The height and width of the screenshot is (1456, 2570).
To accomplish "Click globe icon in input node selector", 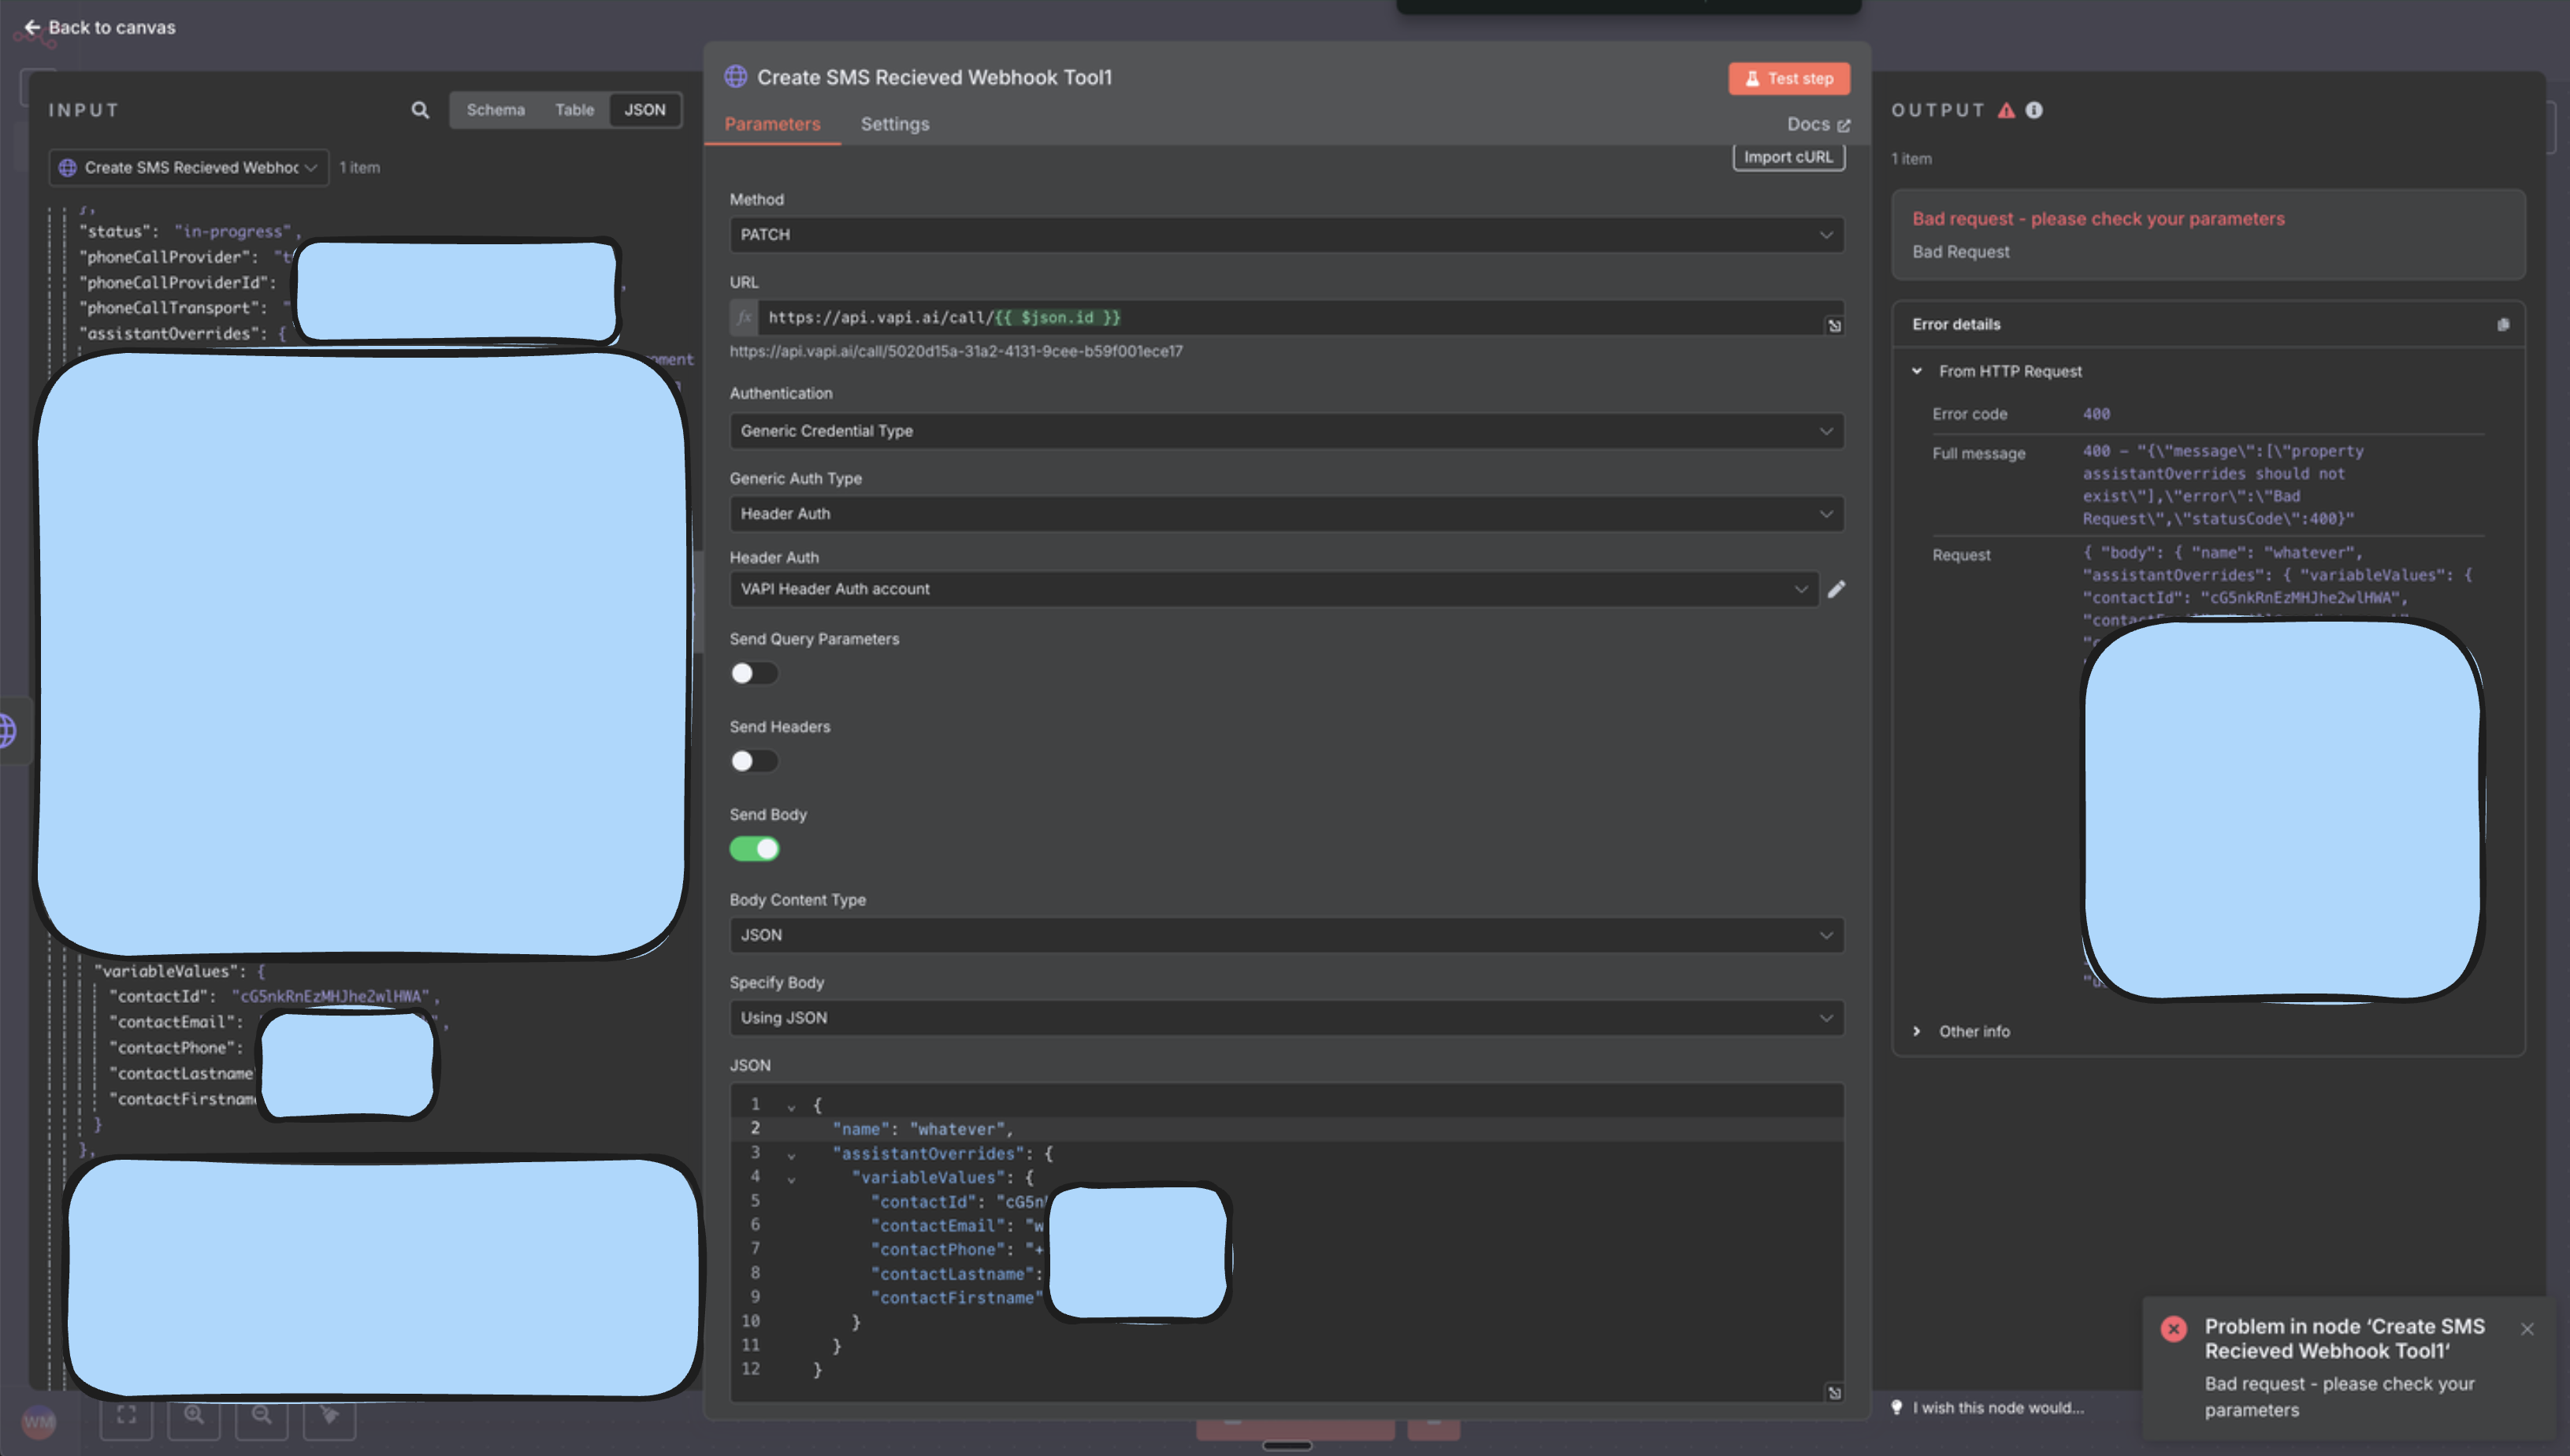I will pos(68,168).
